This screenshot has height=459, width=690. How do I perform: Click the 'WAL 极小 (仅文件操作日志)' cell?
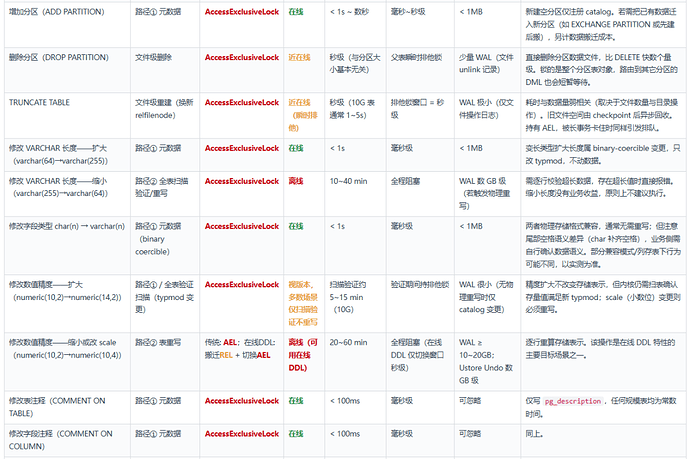[x=488, y=115]
